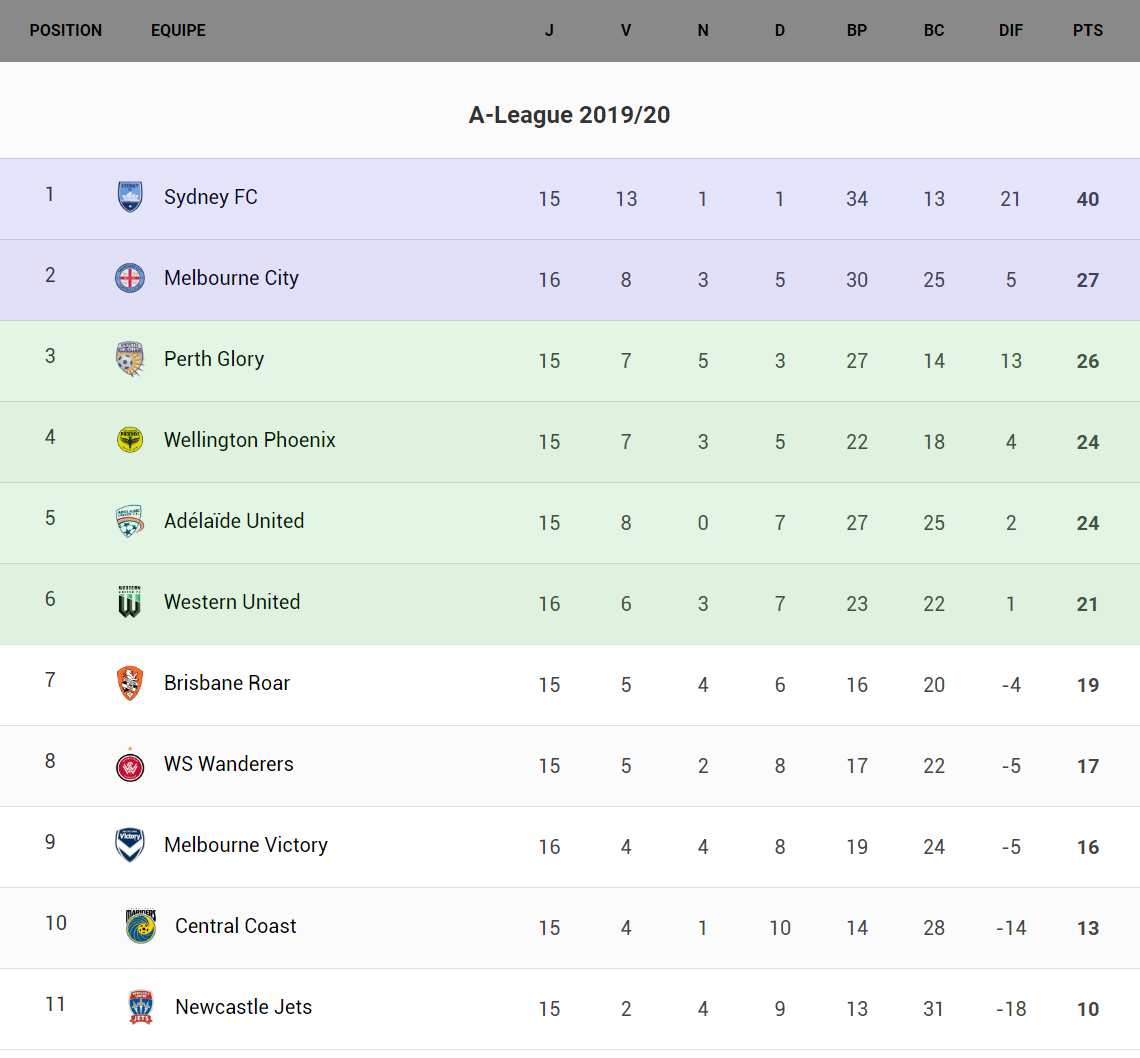Open the Melbourne Victory team name

tap(246, 845)
